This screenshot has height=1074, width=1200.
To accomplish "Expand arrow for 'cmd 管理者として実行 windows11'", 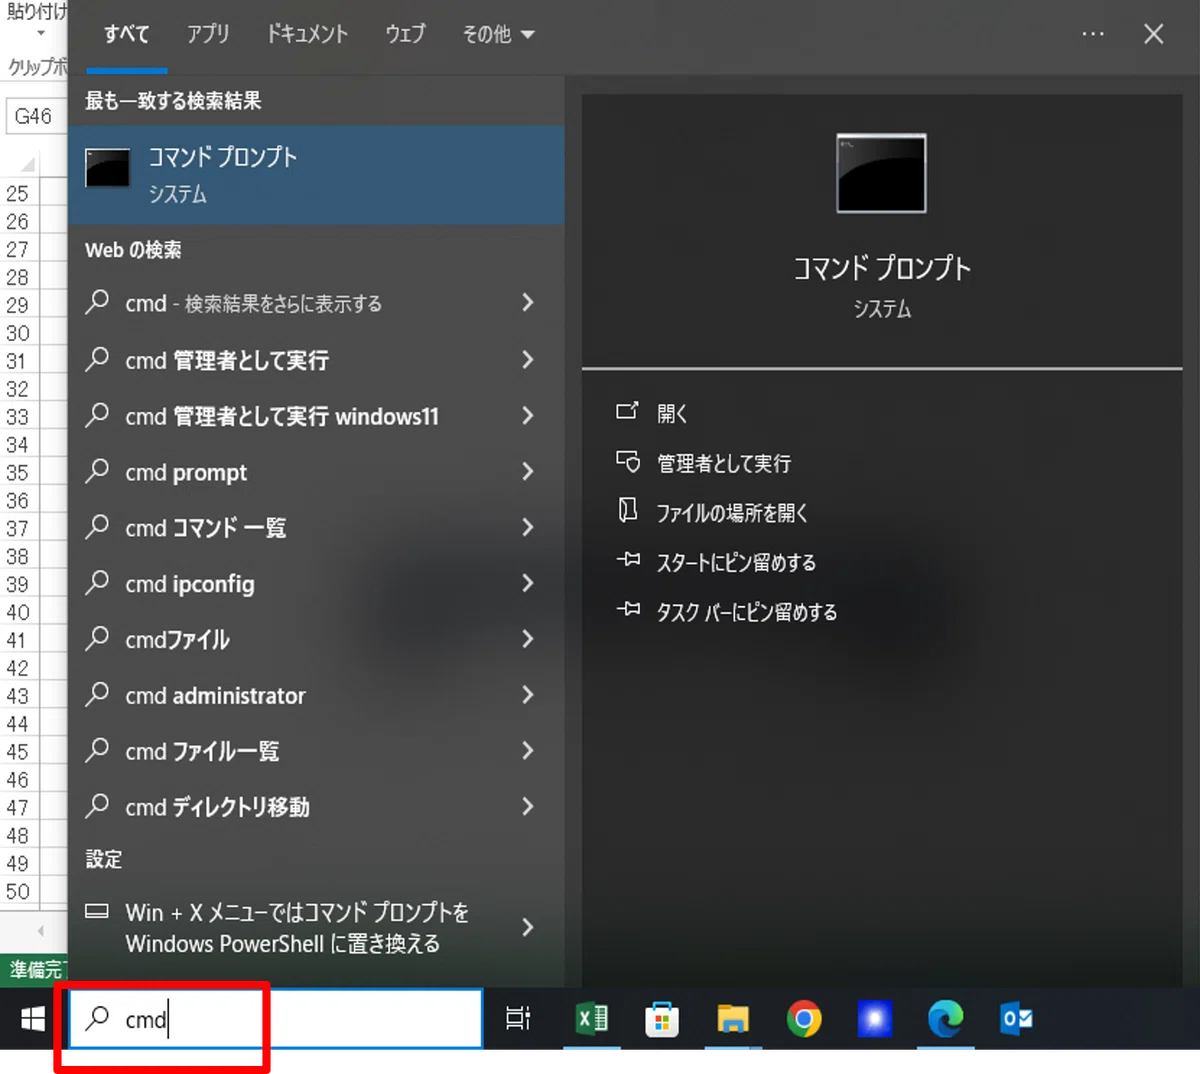I will tap(528, 415).
